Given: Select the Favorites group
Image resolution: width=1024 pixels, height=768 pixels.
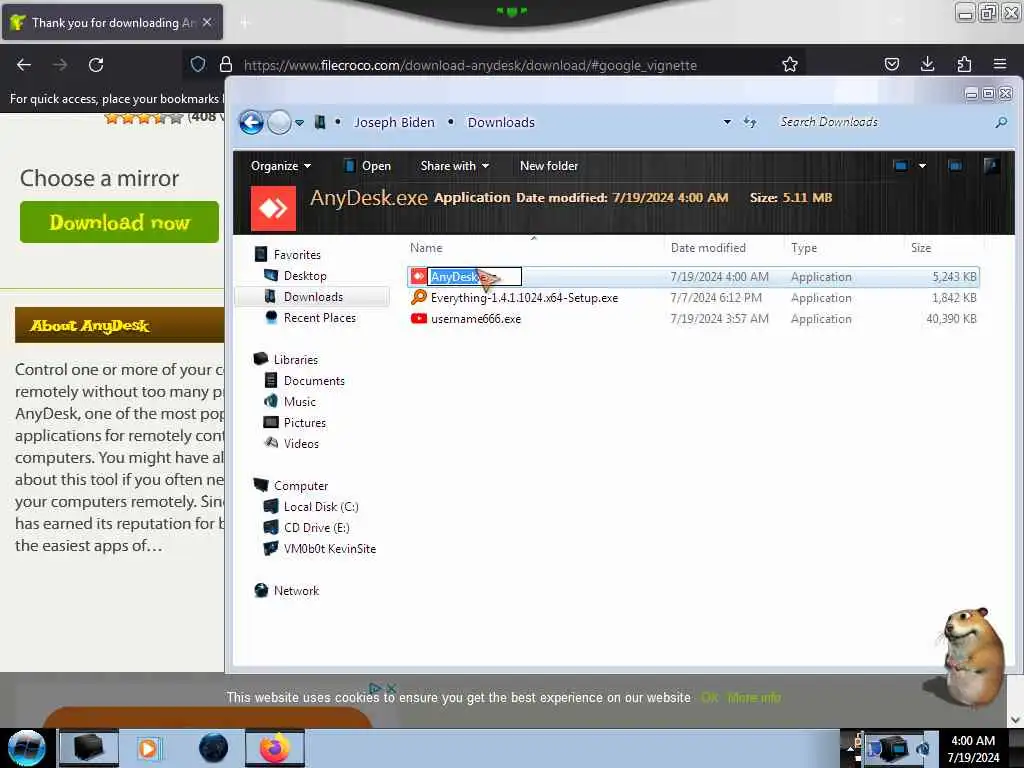Looking at the screenshot, I should 297,255.
